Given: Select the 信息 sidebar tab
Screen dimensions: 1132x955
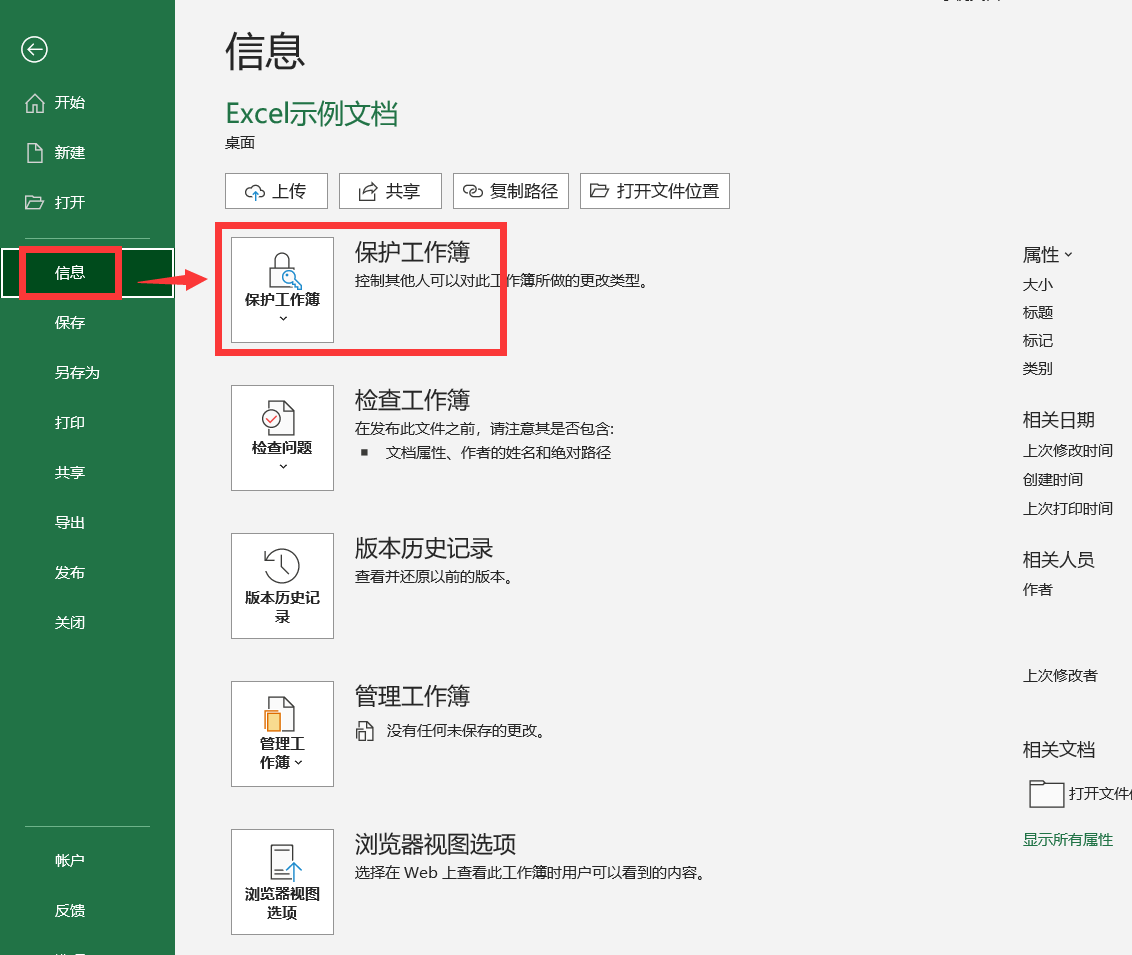Looking at the screenshot, I should coord(87,273).
